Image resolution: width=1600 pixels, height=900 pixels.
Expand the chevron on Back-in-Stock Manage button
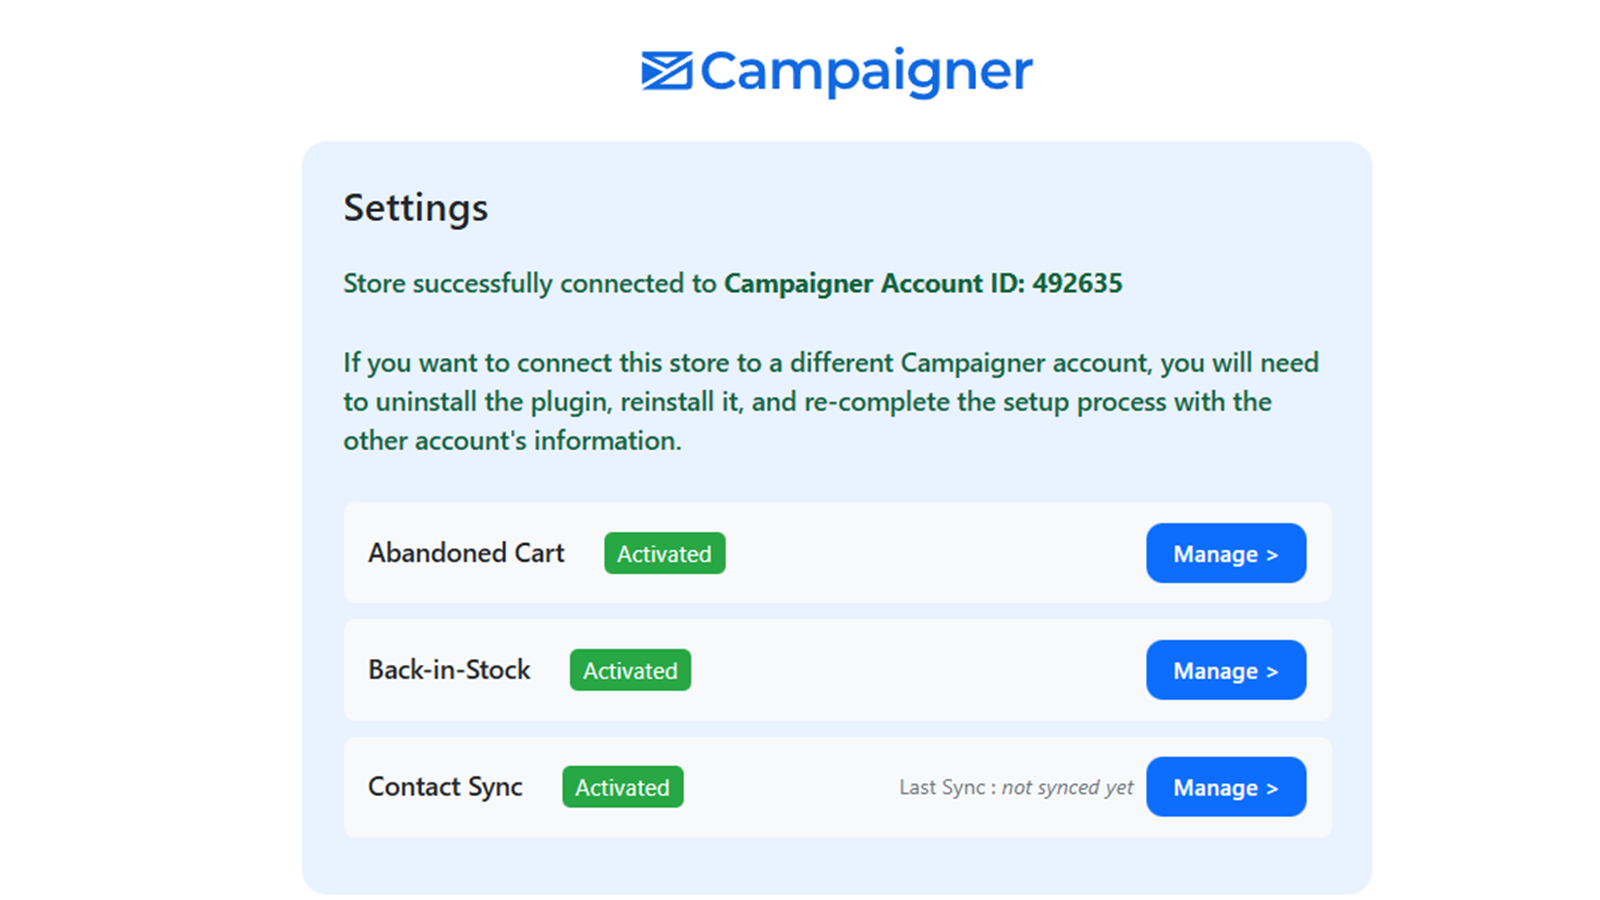click(1272, 671)
